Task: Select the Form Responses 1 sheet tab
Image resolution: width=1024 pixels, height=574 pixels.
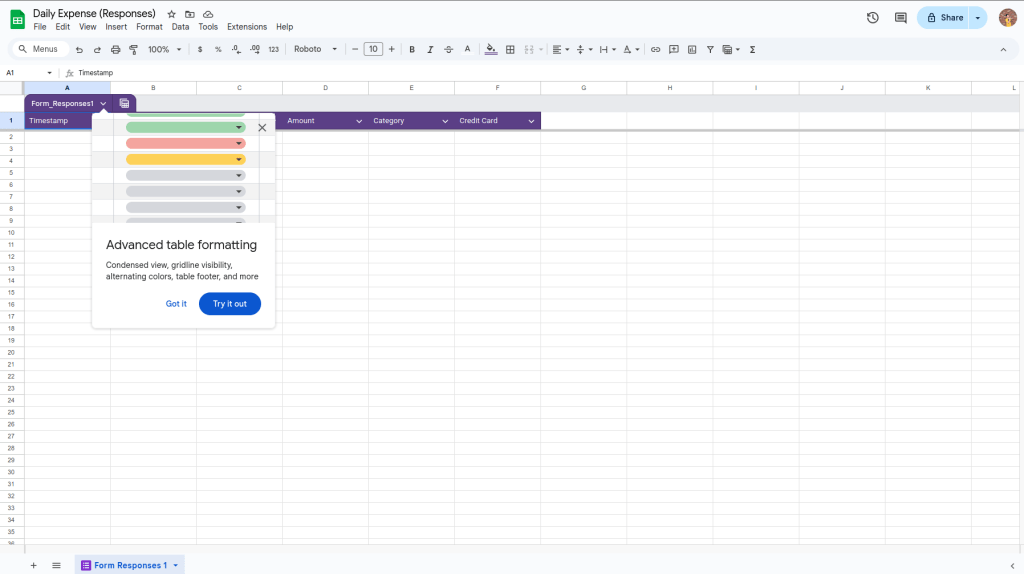Action: point(130,565)
